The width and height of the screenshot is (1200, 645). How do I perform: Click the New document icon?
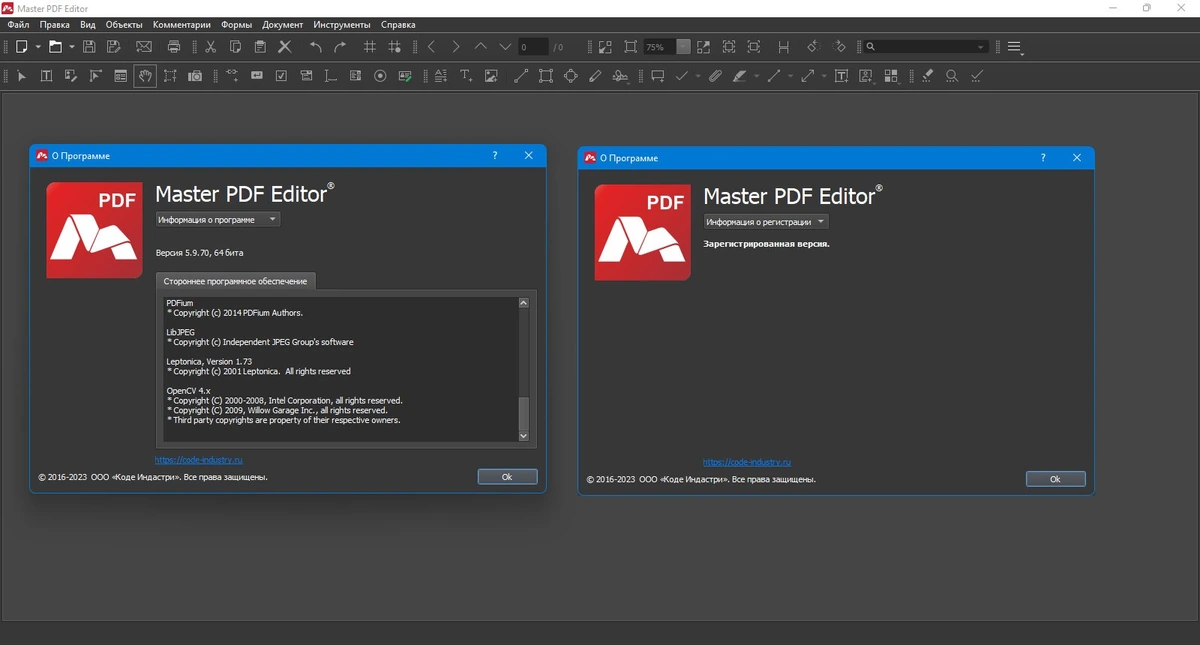[x=21, y=46]
